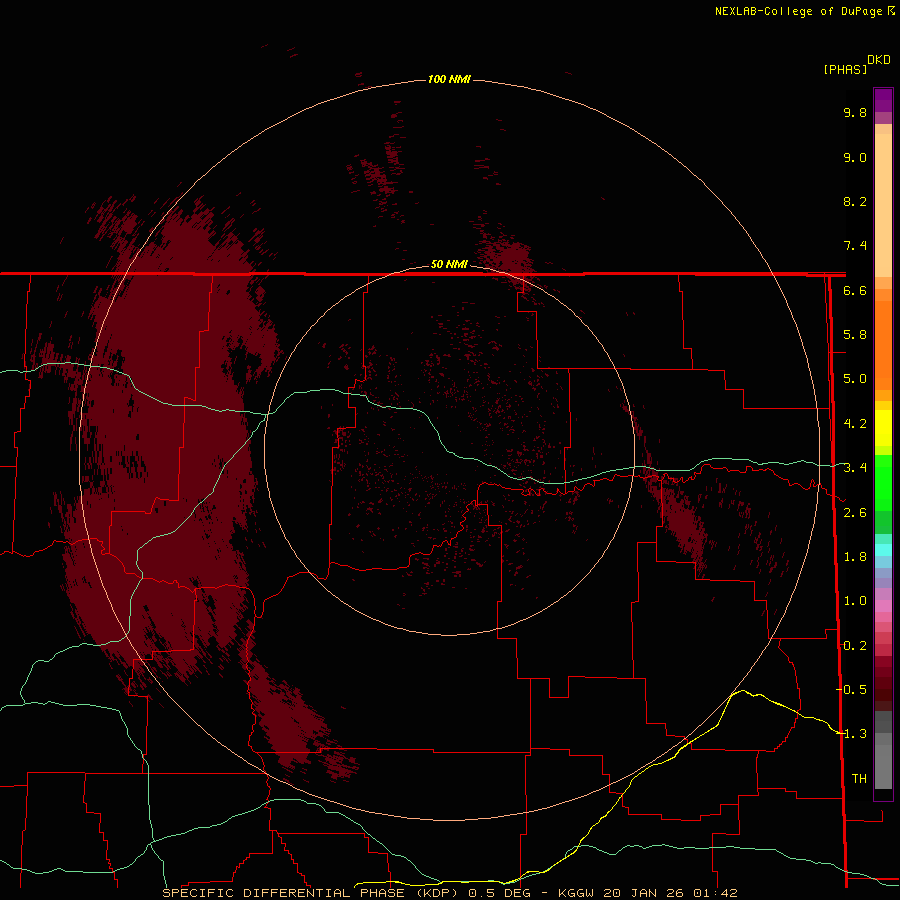Image resolution: width=900 pixels, height=900 pixels.
Task: Click the 5.0 legend value
Action: pos(855,379)
